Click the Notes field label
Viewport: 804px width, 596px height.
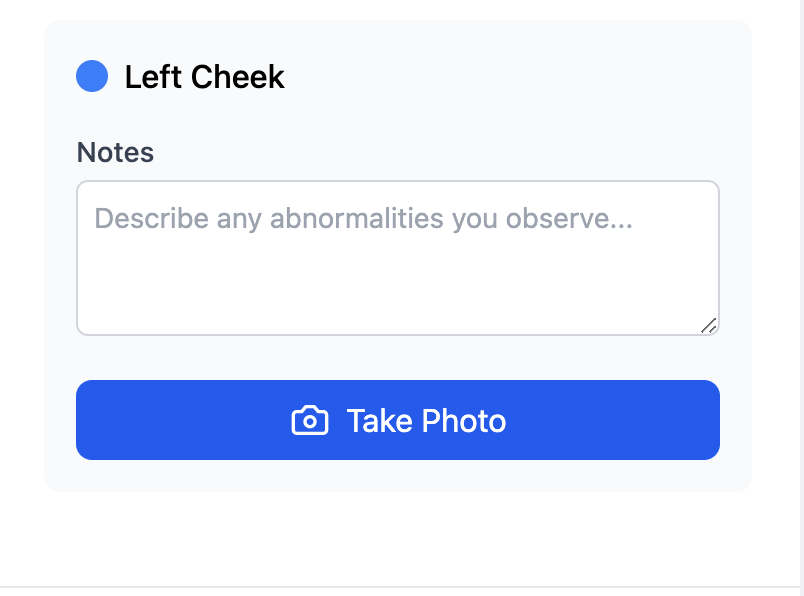(x=115, y=152)
